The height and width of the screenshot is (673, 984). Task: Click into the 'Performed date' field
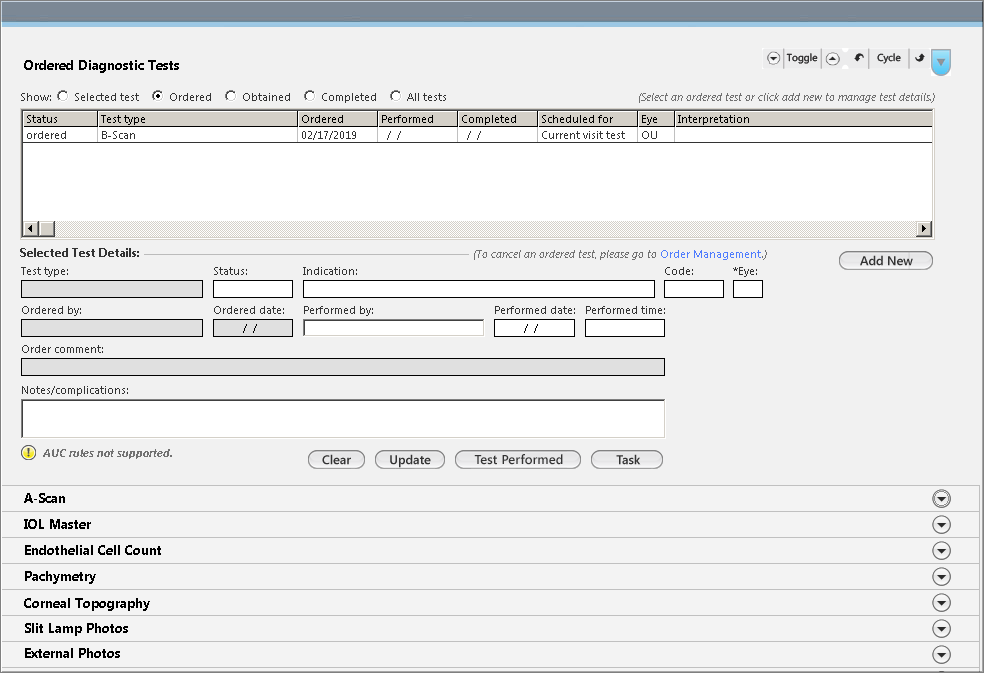[x=534, y=328]
